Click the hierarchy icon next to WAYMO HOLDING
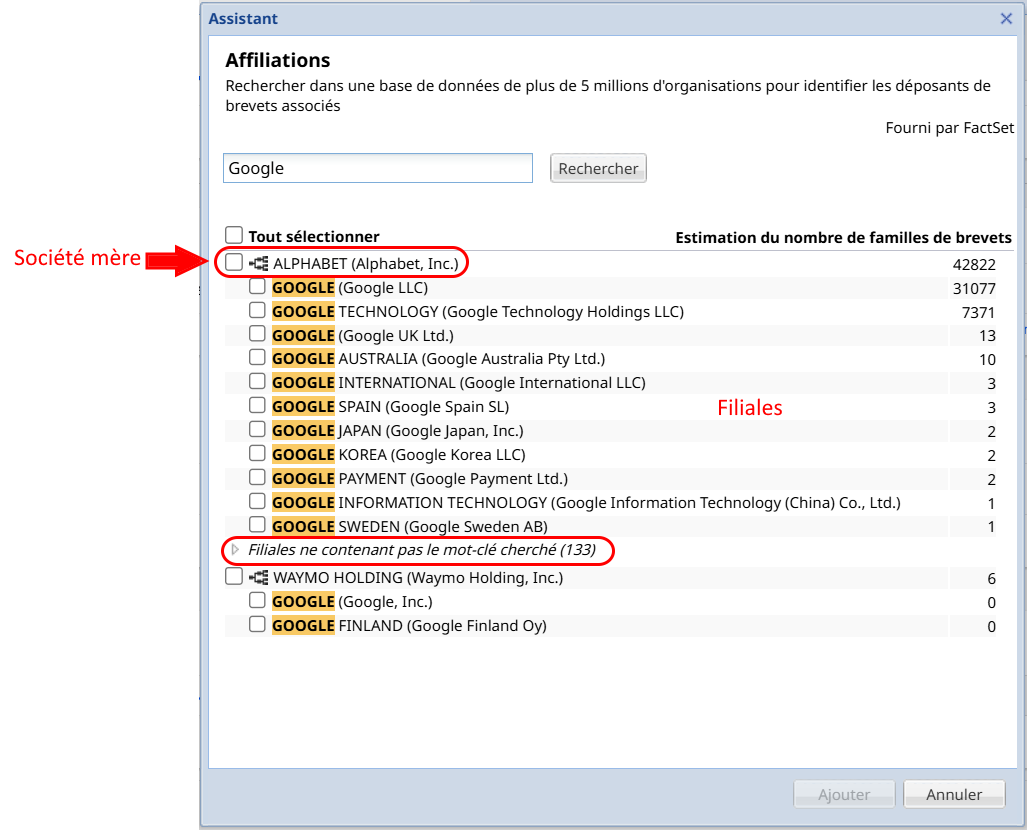 259,577
